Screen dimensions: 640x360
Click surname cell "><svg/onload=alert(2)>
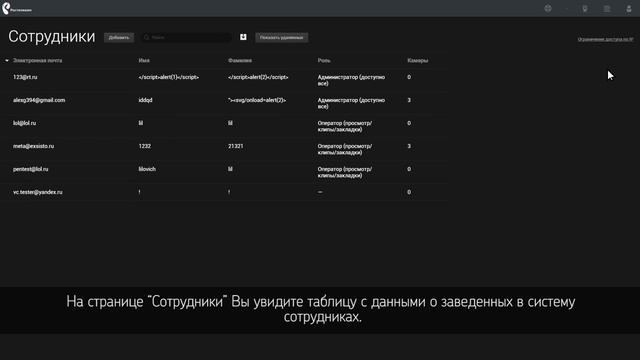pos(257,100)
